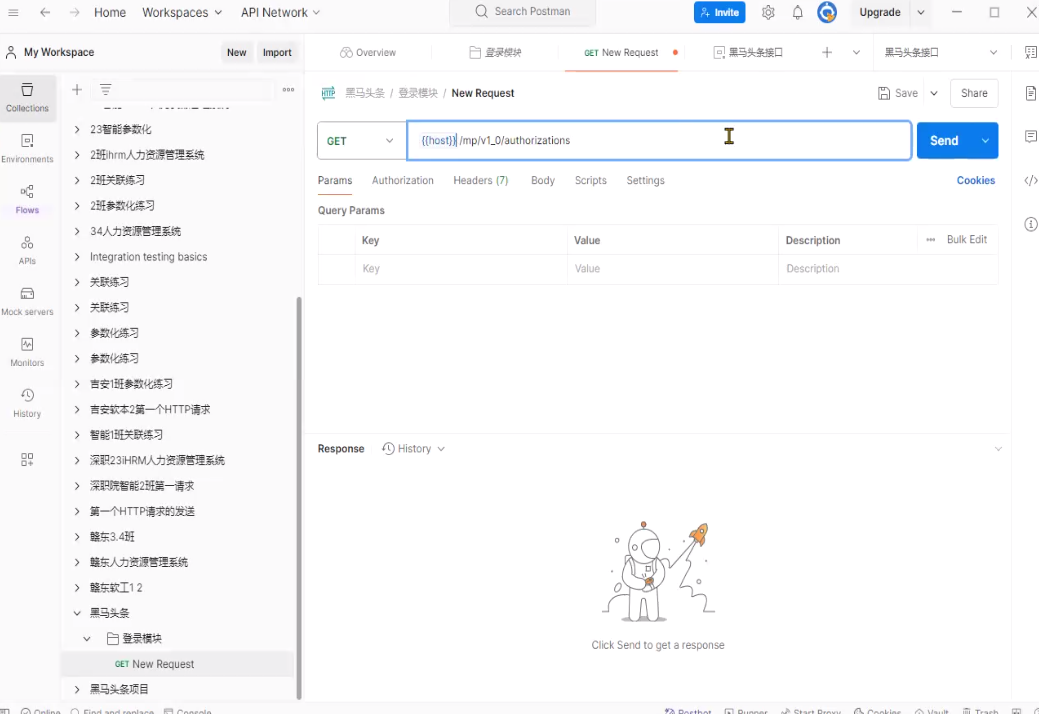Open the Collections sidebar tab
Image resolution: width=1039 pixels, height=714 pixels.
(27, 97)
